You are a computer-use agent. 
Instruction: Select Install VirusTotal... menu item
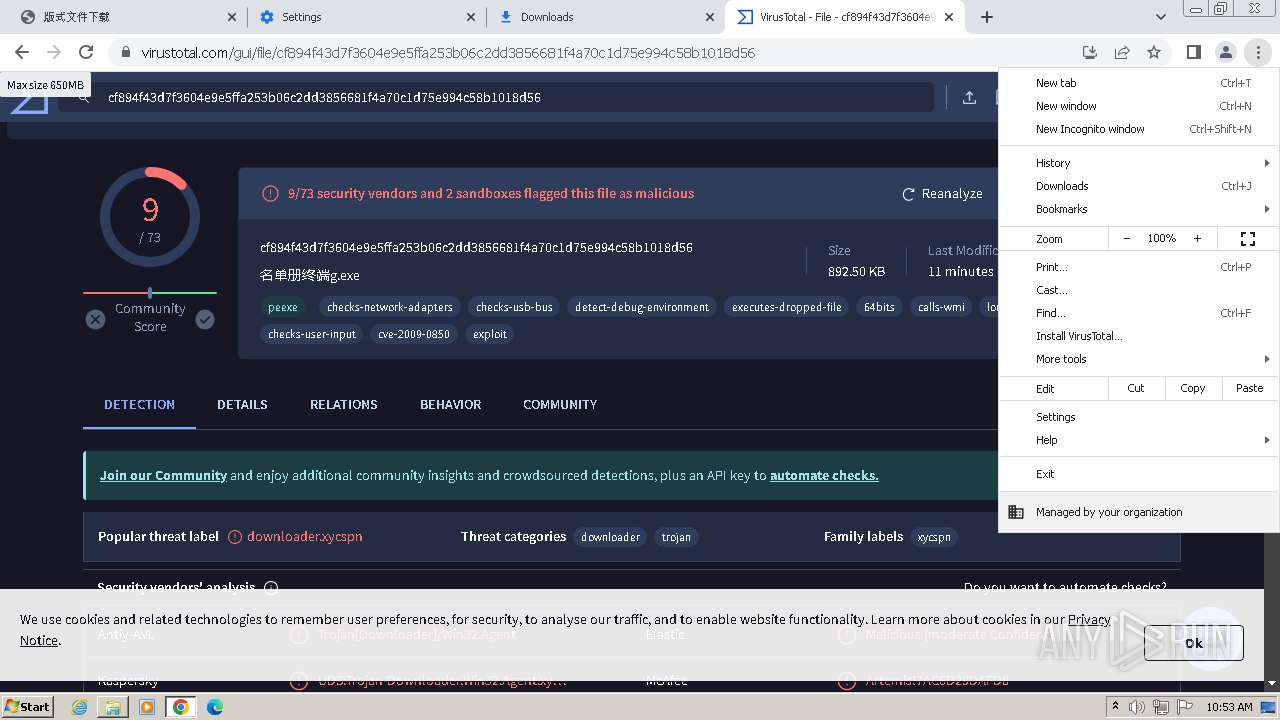point(1139,336)
